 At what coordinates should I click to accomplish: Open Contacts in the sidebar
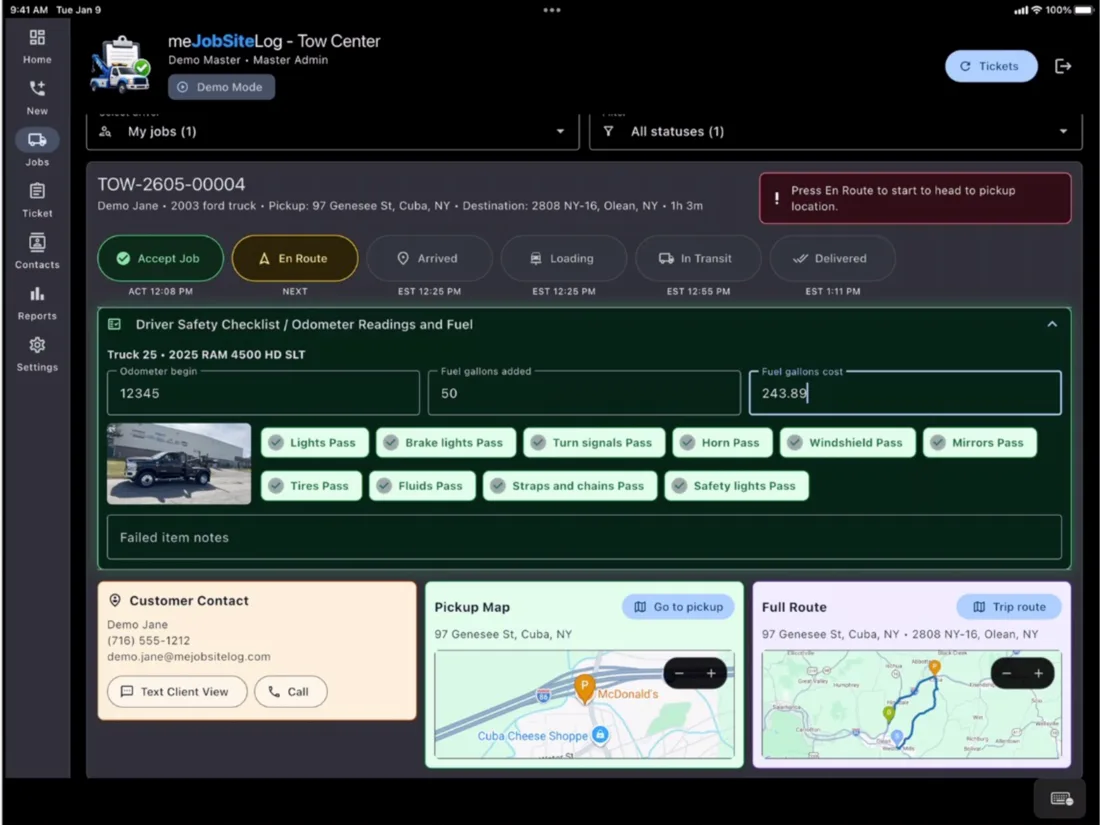pos(36,251)
